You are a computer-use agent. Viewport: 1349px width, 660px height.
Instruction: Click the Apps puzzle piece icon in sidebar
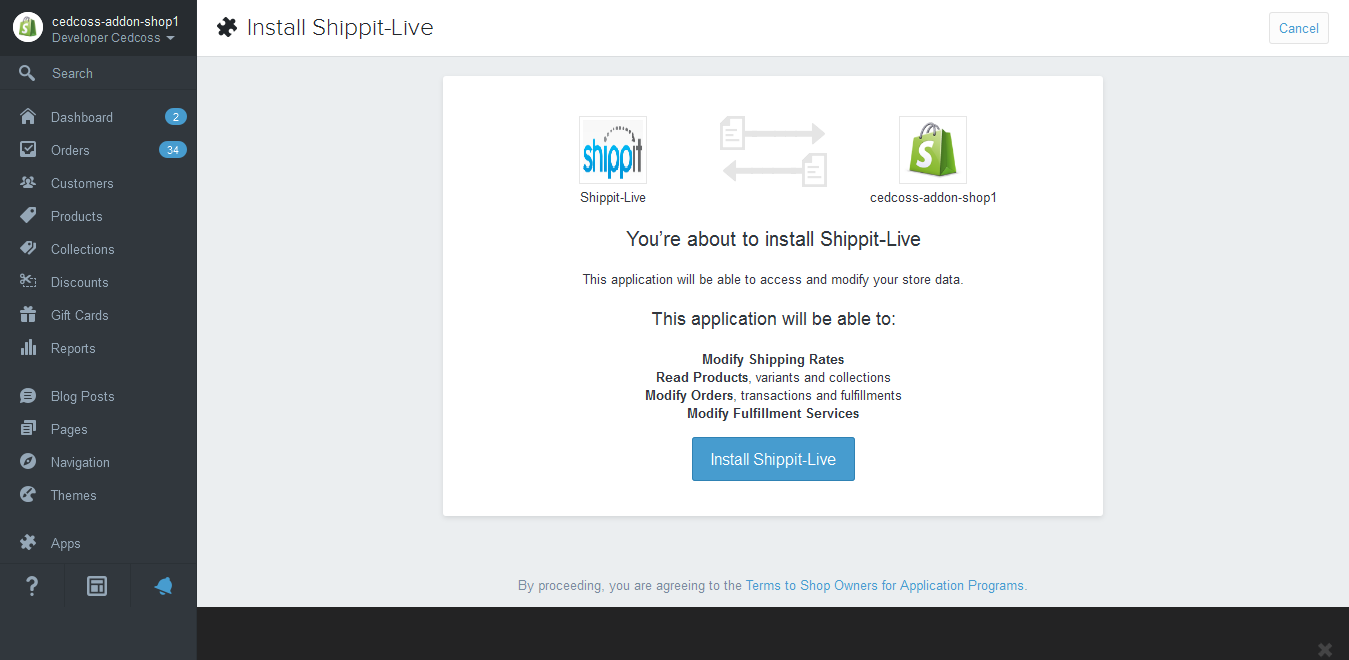(x=28, y=543)
